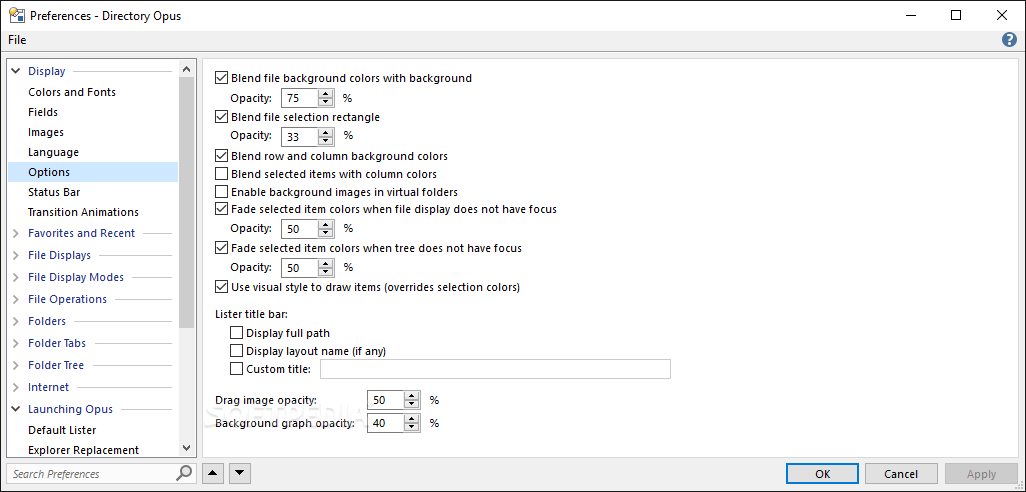Select the Status Bar page
This screenshot has width=1026, height=492.
point(54,192)
